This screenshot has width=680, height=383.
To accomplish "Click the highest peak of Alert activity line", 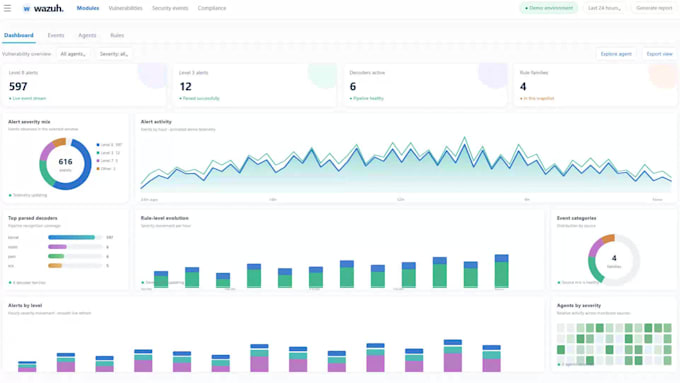I will [465, 138].
